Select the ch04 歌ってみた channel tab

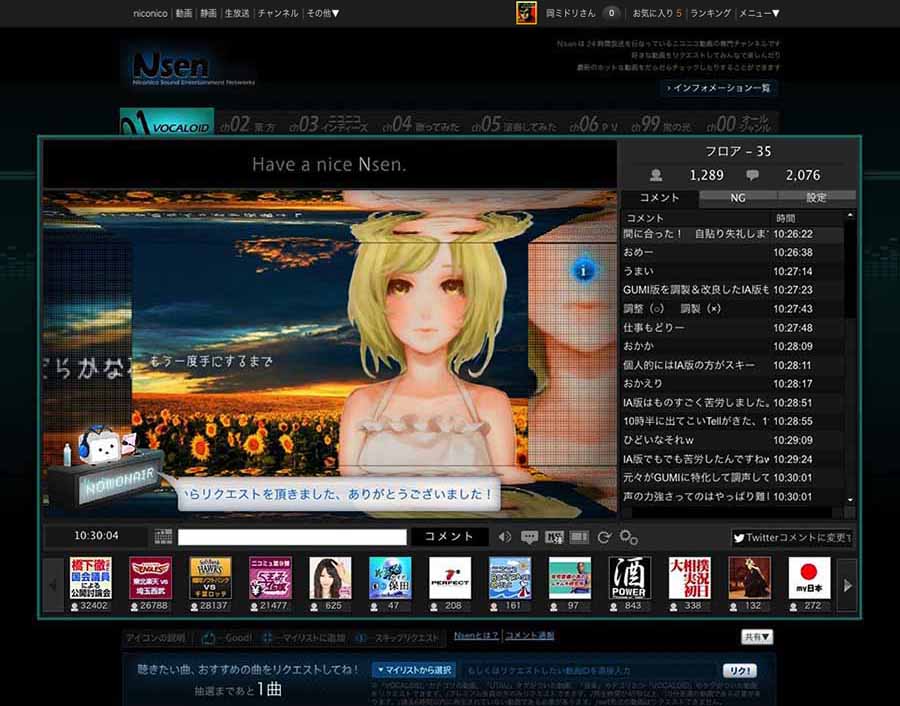tap(421, 124)
